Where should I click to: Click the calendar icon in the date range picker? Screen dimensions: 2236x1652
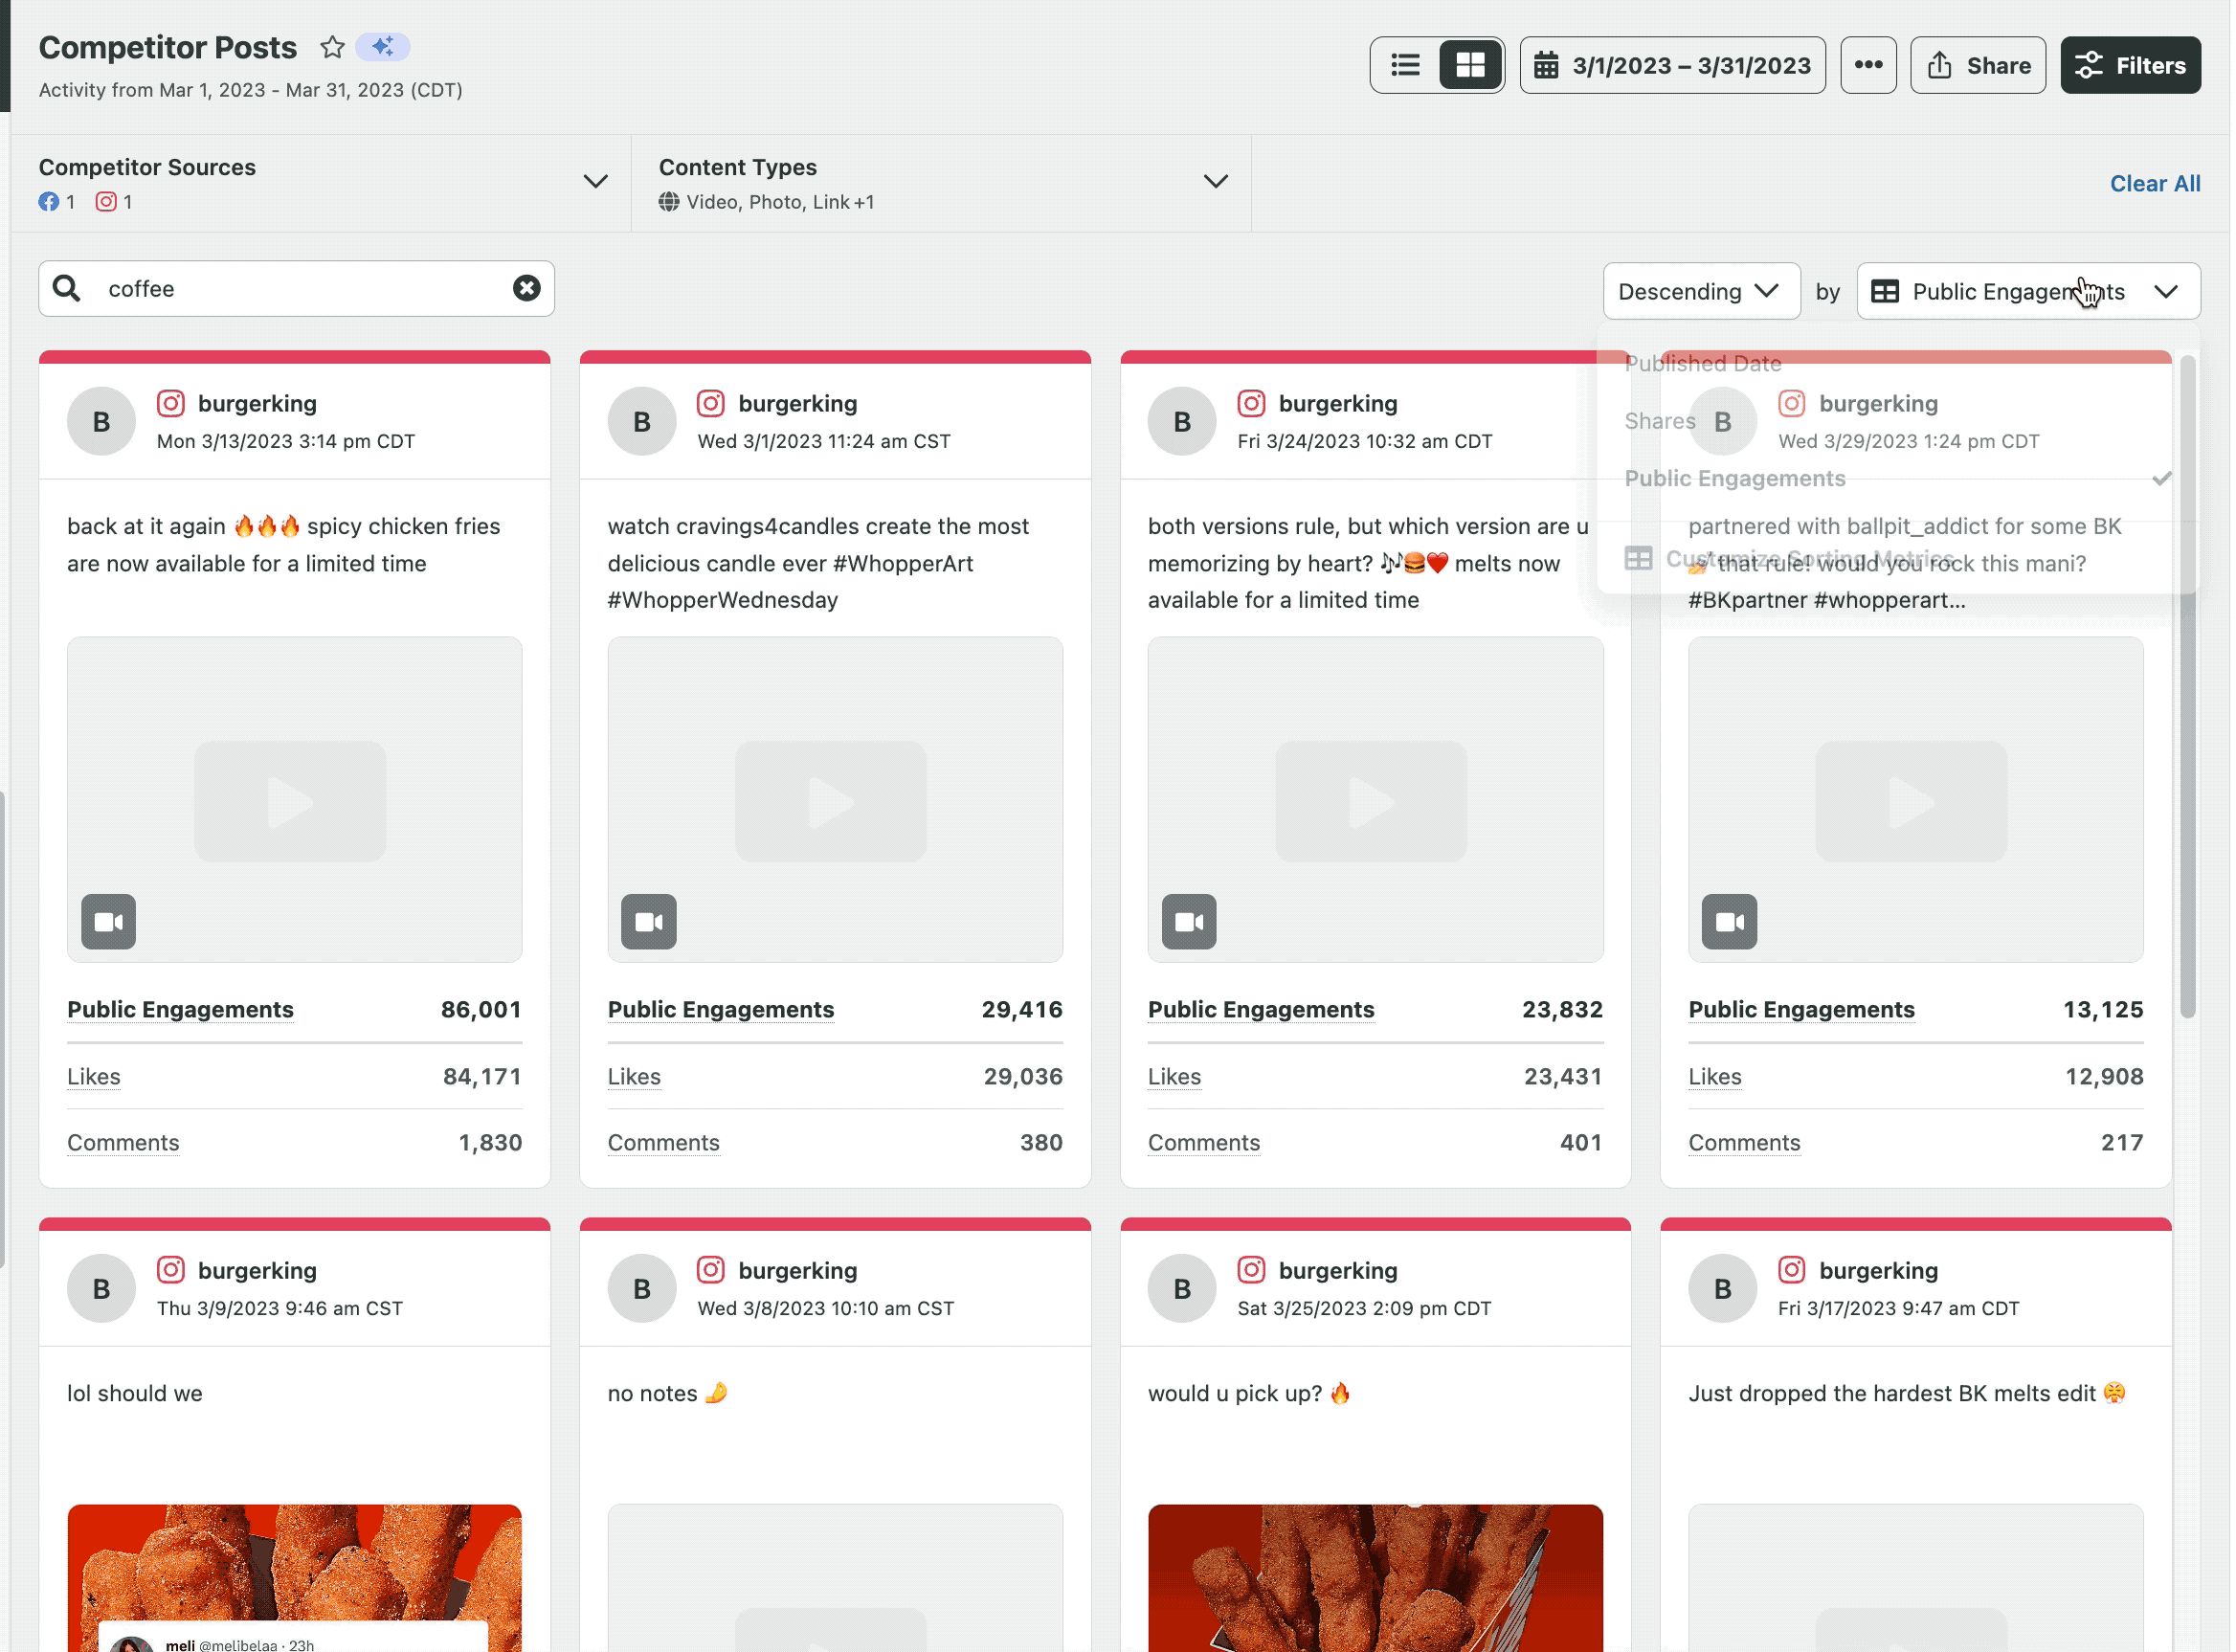point(1547,64)
